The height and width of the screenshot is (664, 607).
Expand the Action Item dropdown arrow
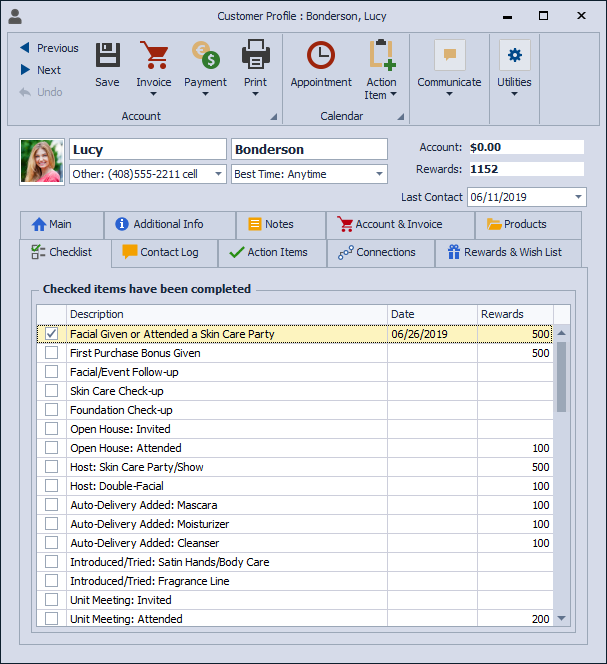394,94
